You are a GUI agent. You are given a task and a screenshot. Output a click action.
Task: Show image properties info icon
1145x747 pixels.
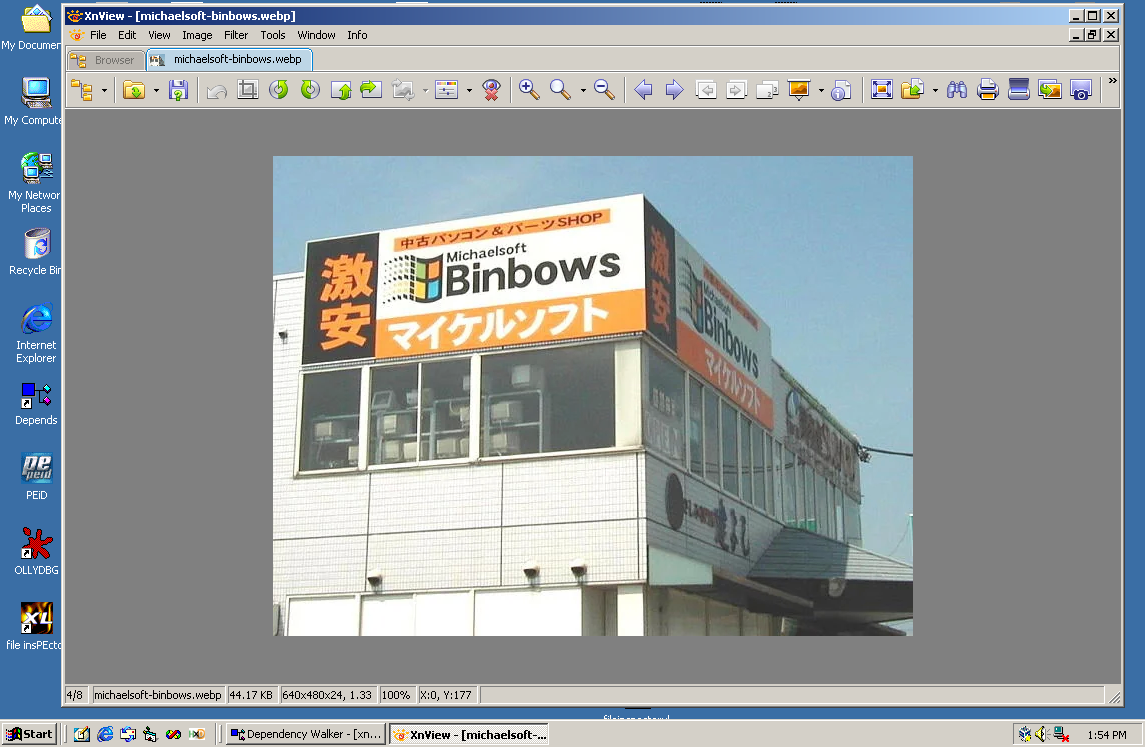[841, 90]
